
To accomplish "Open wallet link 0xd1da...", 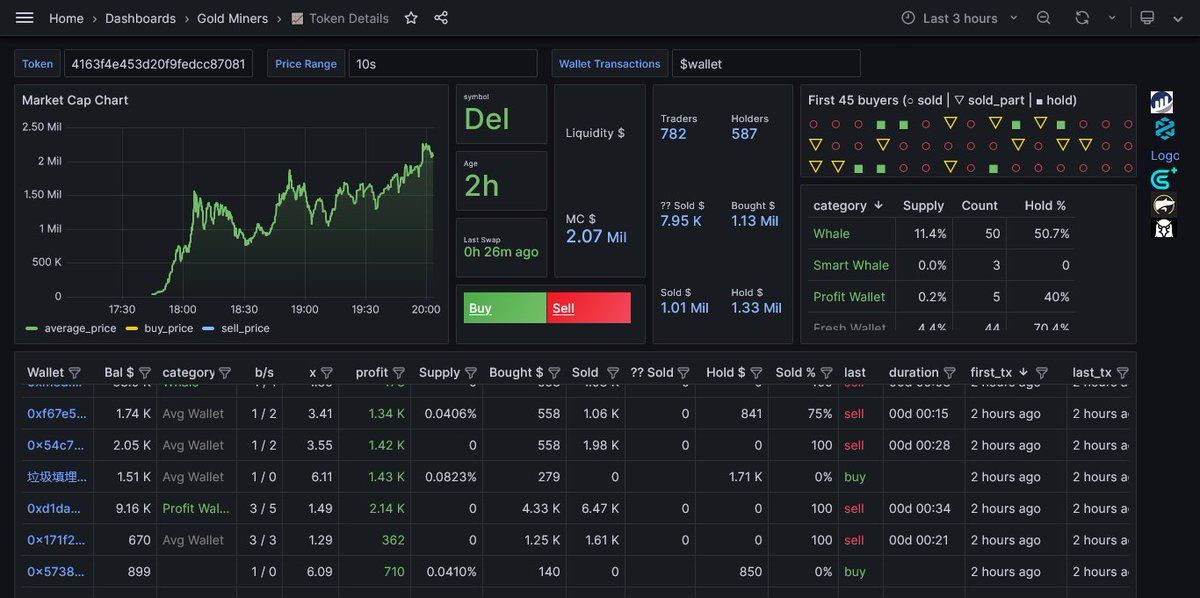I will point(56,508).
